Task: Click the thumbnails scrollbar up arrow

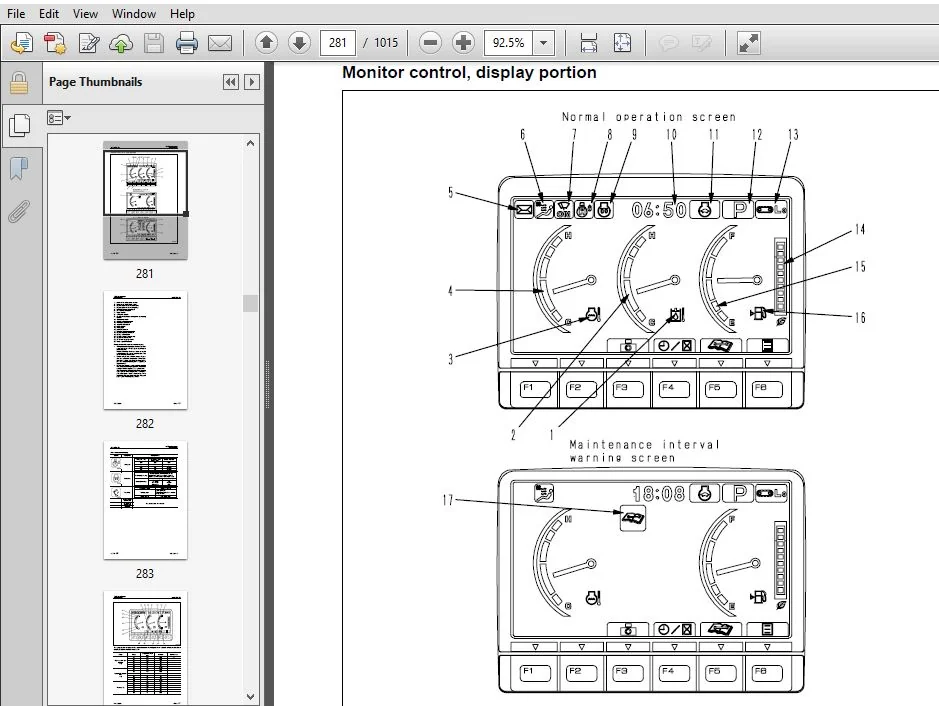Action: tap(250, 144)
